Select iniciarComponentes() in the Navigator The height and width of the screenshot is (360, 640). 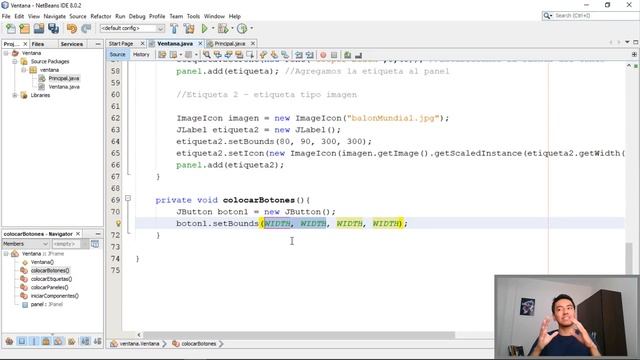[x=55, y=296]
